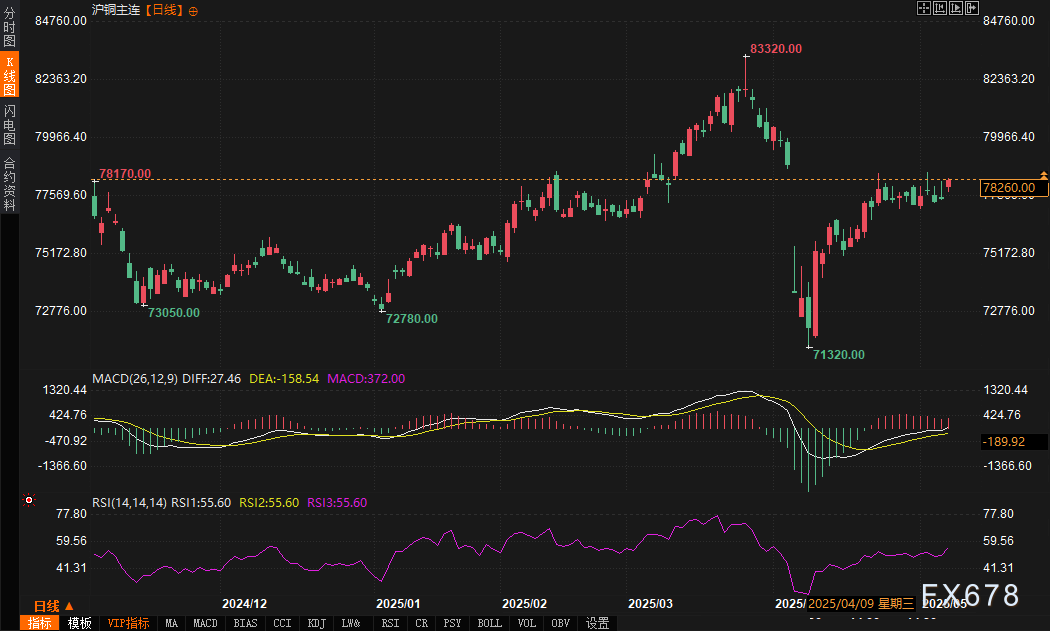The width and height of the screenshot is (1050, 631).
Task: Click the orange circle-plus icon beside 日线 title
Action: 193,10
